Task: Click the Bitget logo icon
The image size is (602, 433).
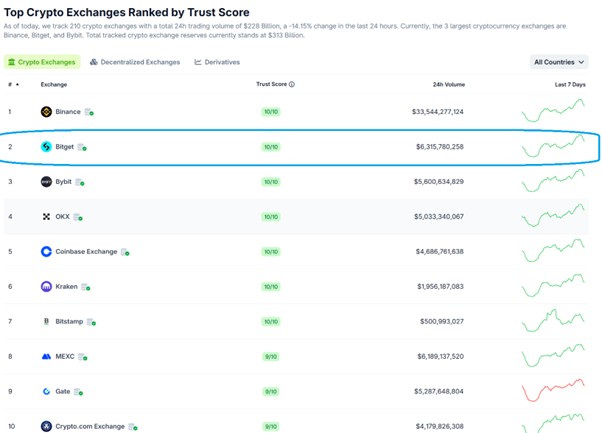Action: point(46,147)
